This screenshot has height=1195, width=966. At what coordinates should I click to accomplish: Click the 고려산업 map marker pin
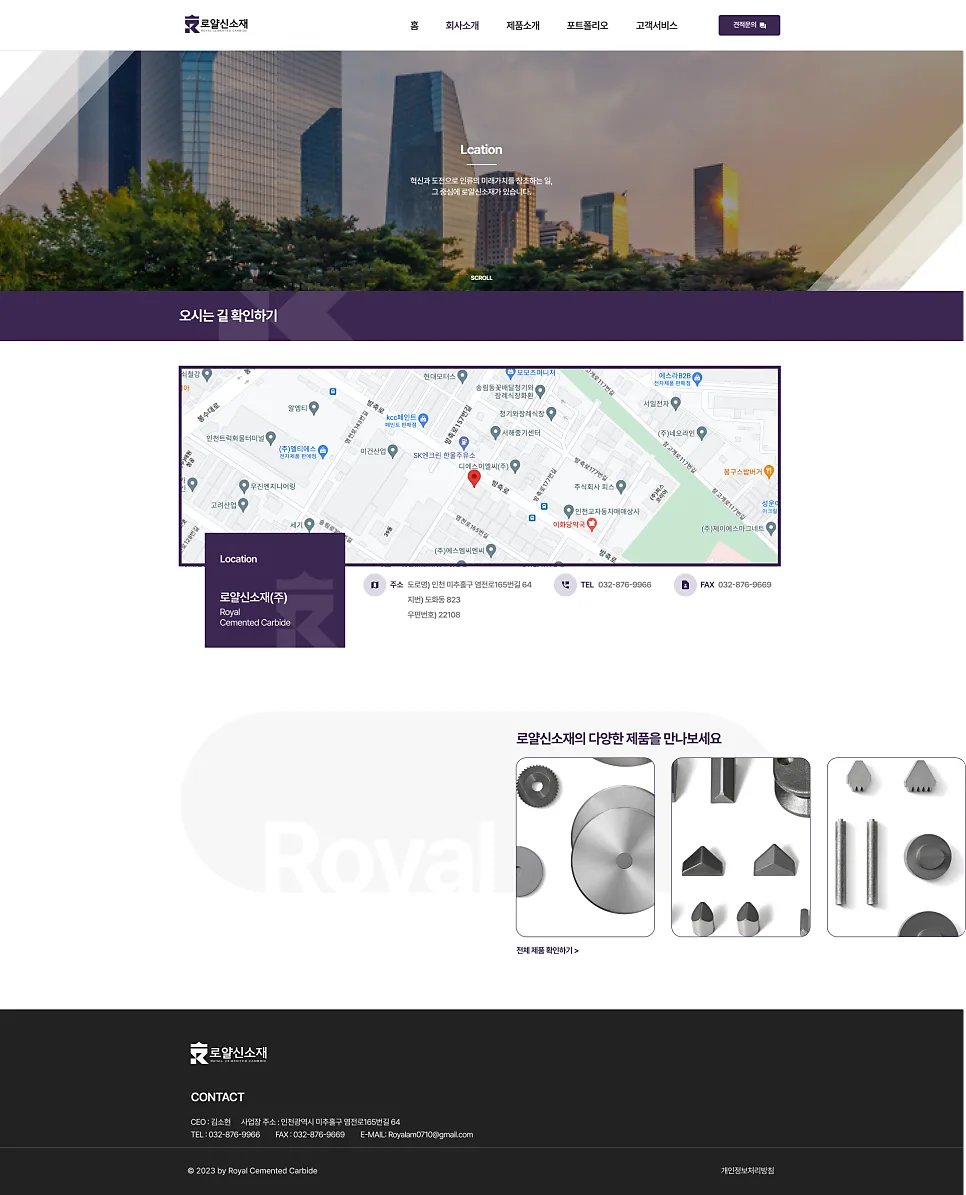(x=243, y=505)
